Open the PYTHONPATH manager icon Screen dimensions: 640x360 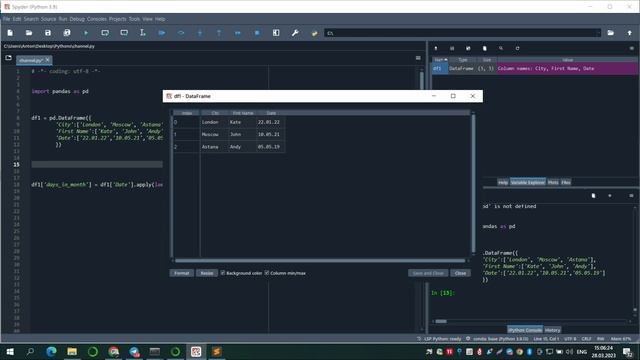click(314, 33)
